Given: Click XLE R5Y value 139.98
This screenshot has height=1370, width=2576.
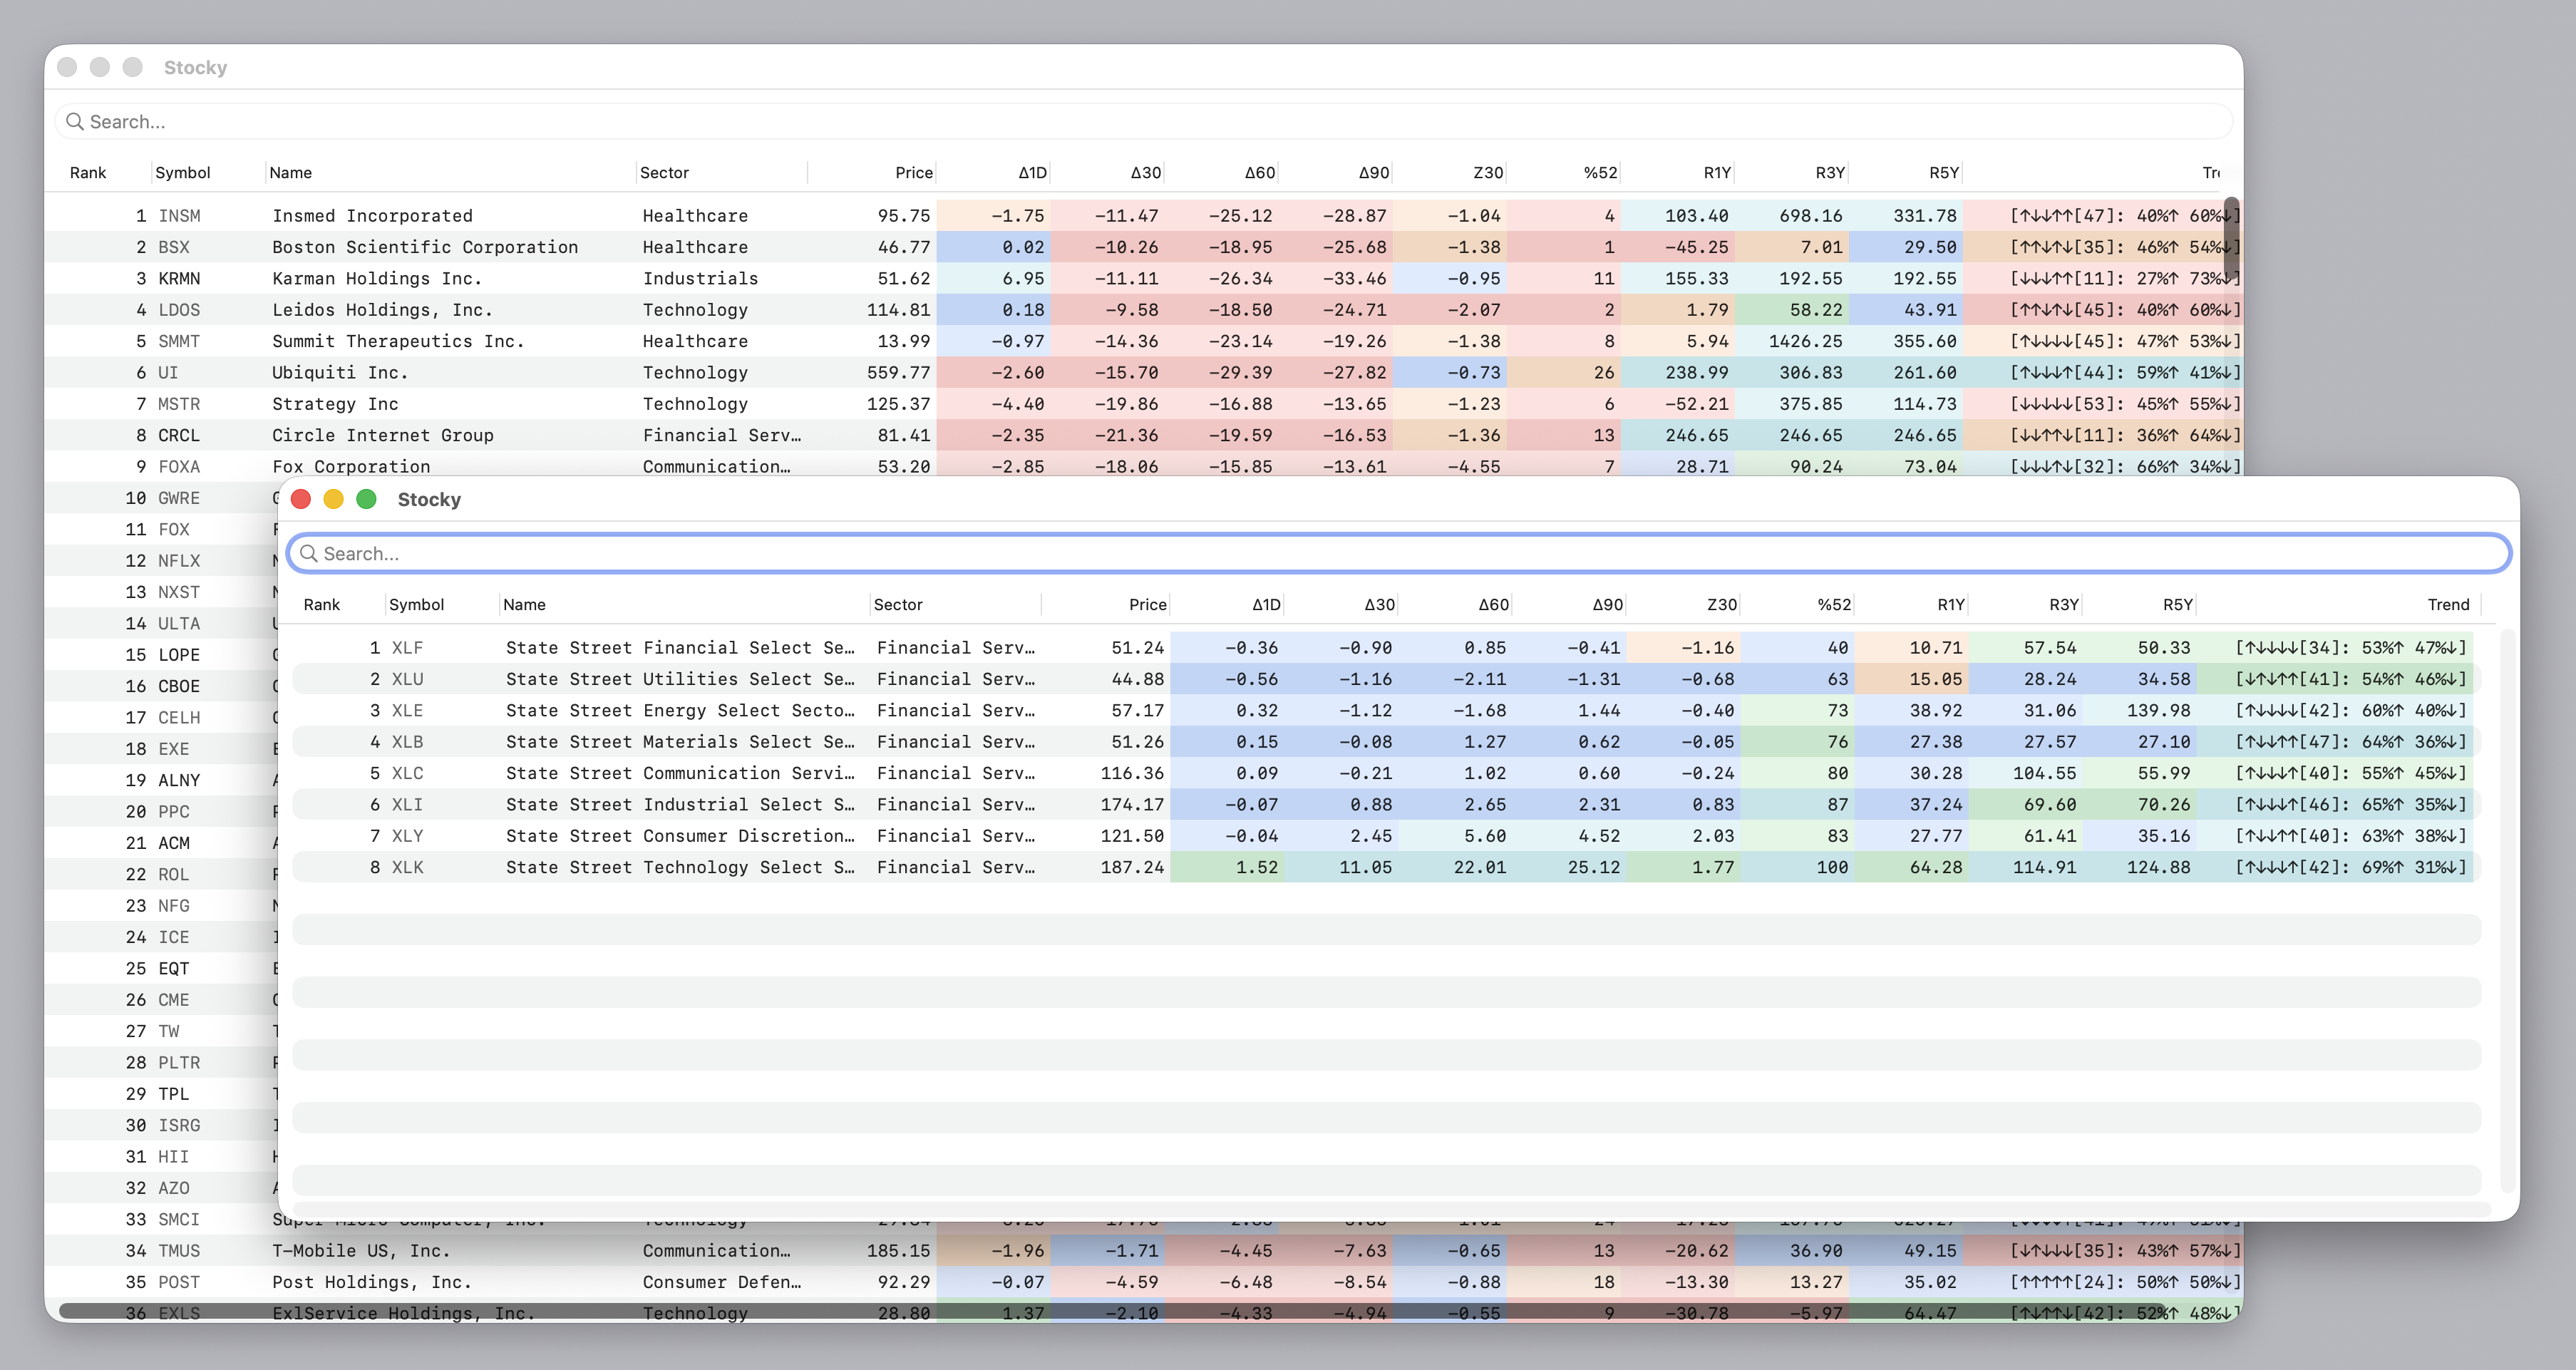Looking at the screenshot, I should pos(2158,710).
